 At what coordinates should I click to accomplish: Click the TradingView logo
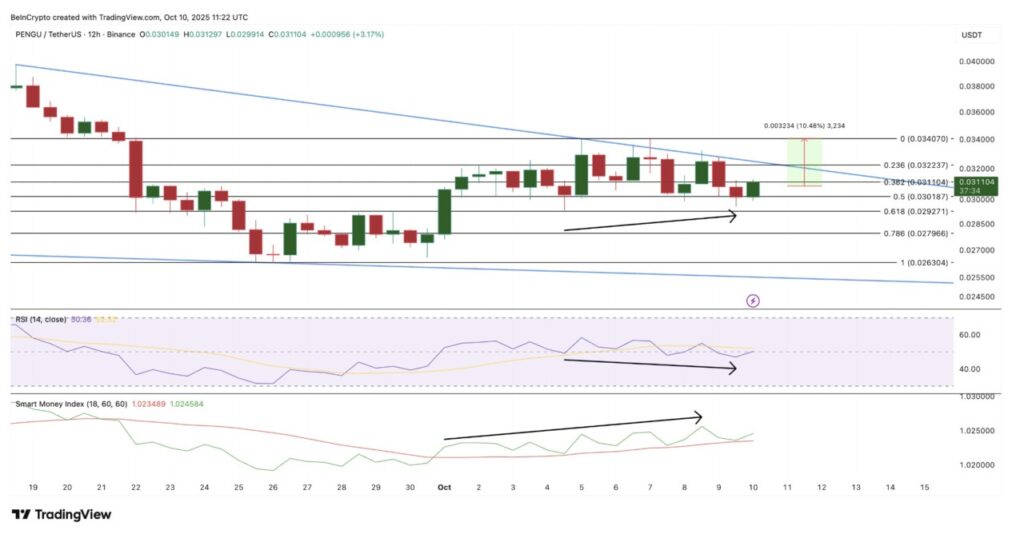[x=61, y=514]
